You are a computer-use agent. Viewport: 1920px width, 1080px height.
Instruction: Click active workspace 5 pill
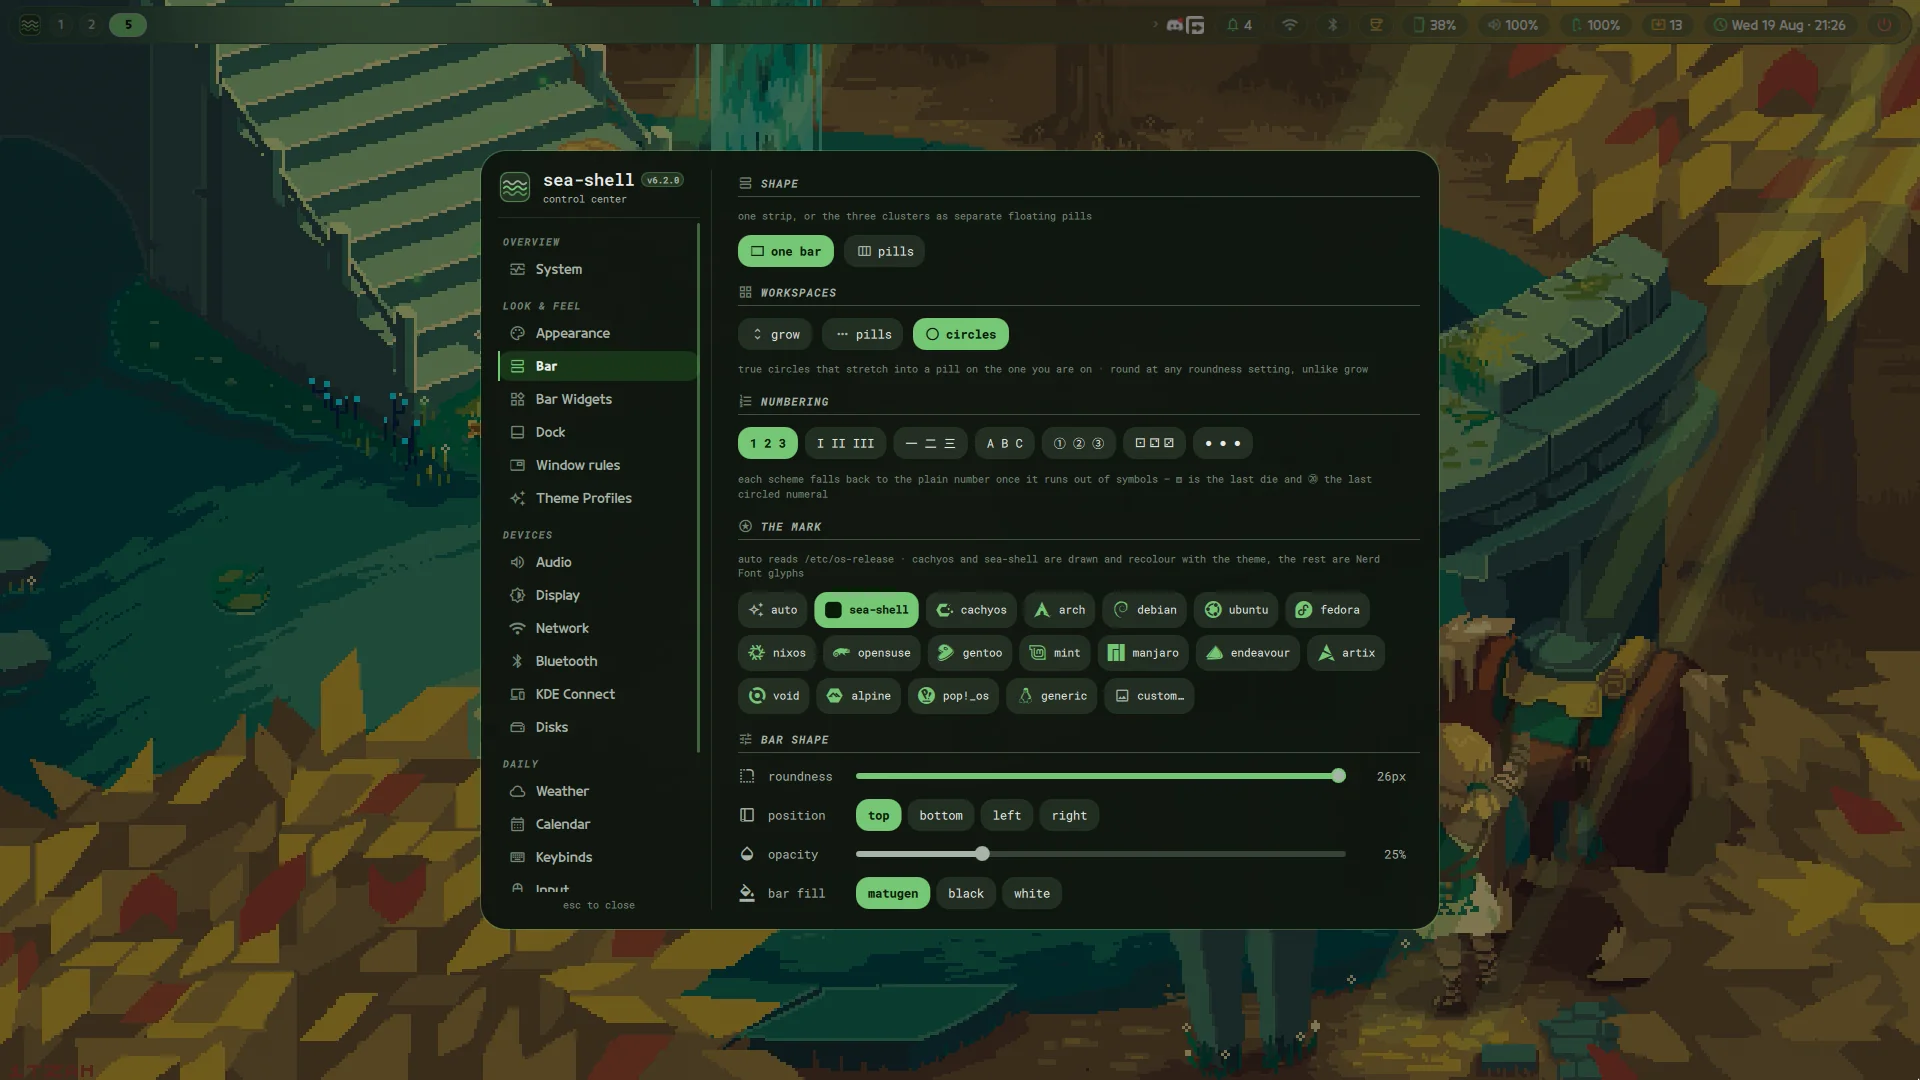pos(128,25)
